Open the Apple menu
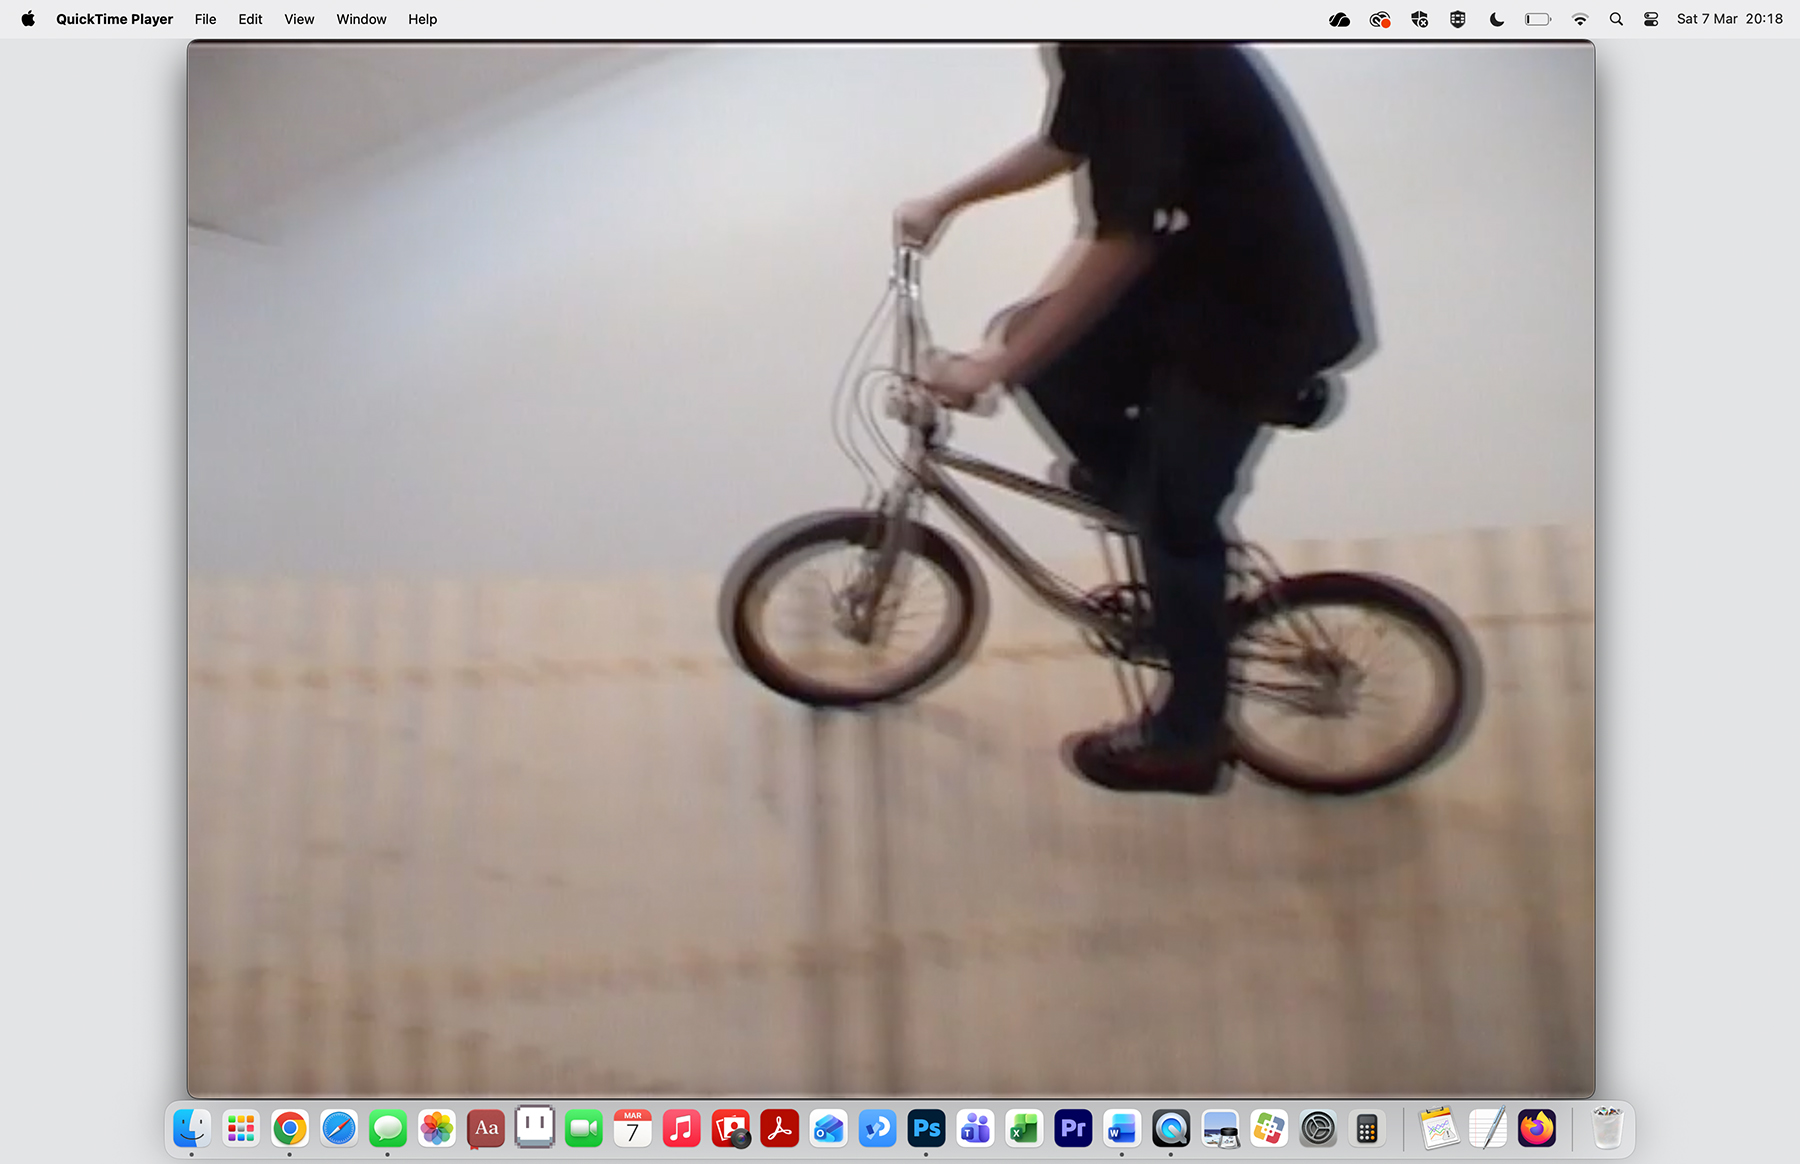Image resolution: width=1800 pixels, height=1164 pixels. (28, 19)
